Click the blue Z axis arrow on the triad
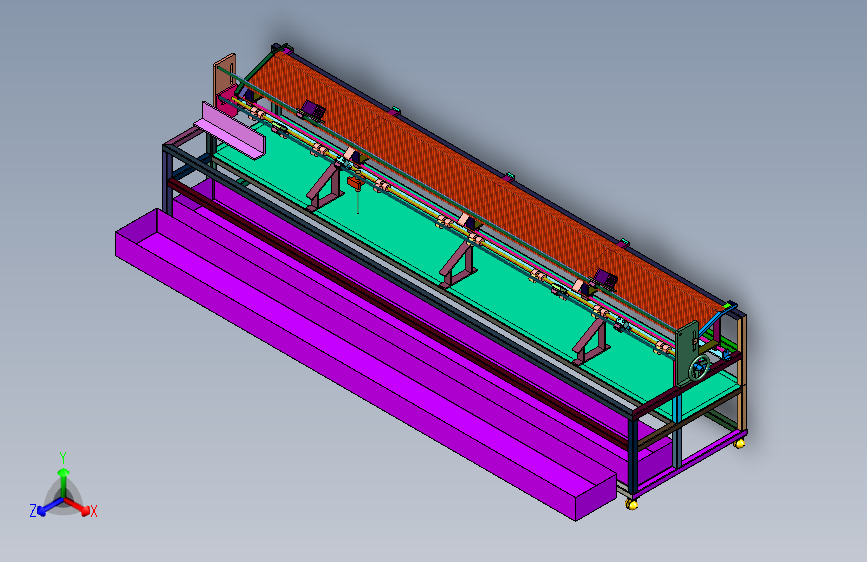867x562 pixels. click(x=49, y=507)
